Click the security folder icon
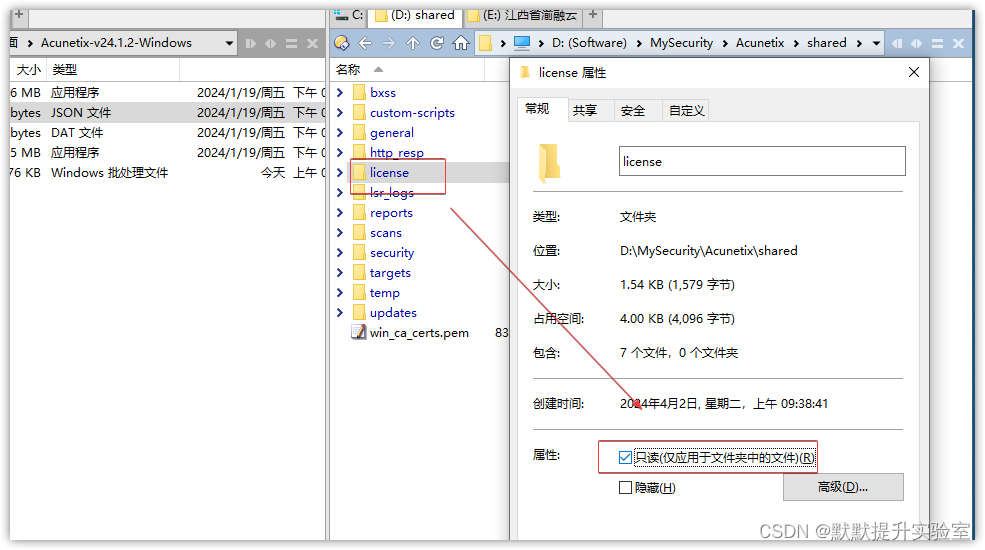Image resolution: width=985 pixels, height=550 pixels. pyautogui.click(x=359, y=252)
